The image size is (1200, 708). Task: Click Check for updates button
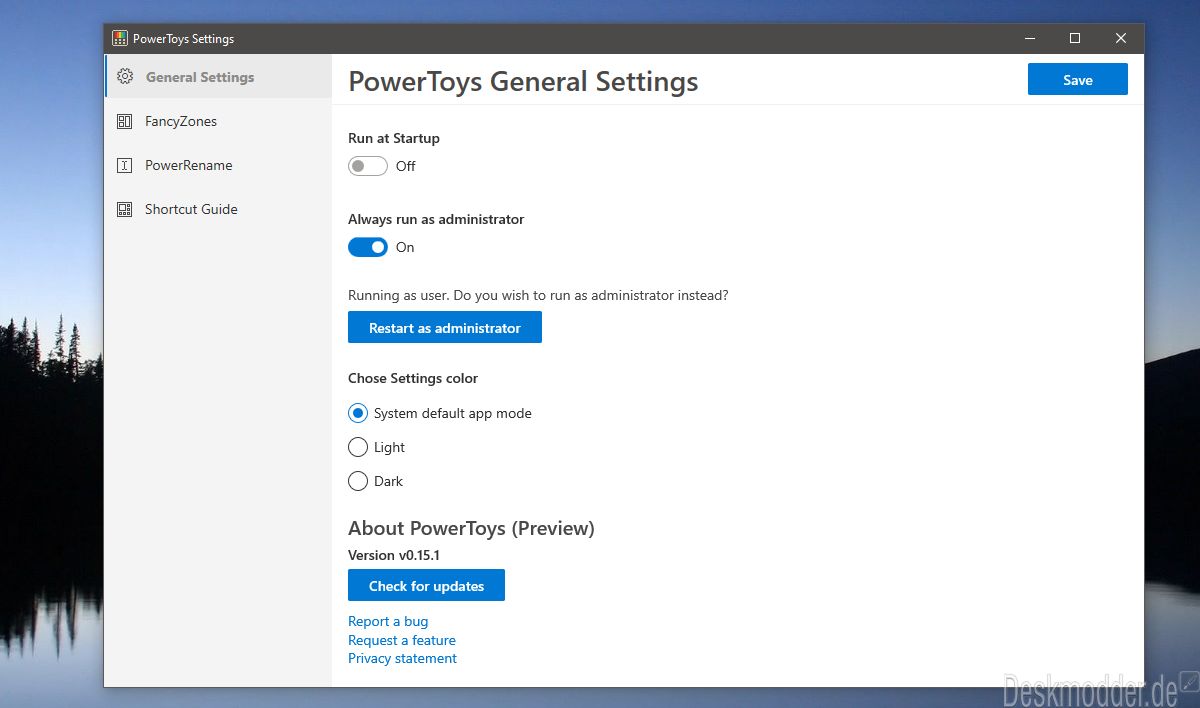(426, 585)
